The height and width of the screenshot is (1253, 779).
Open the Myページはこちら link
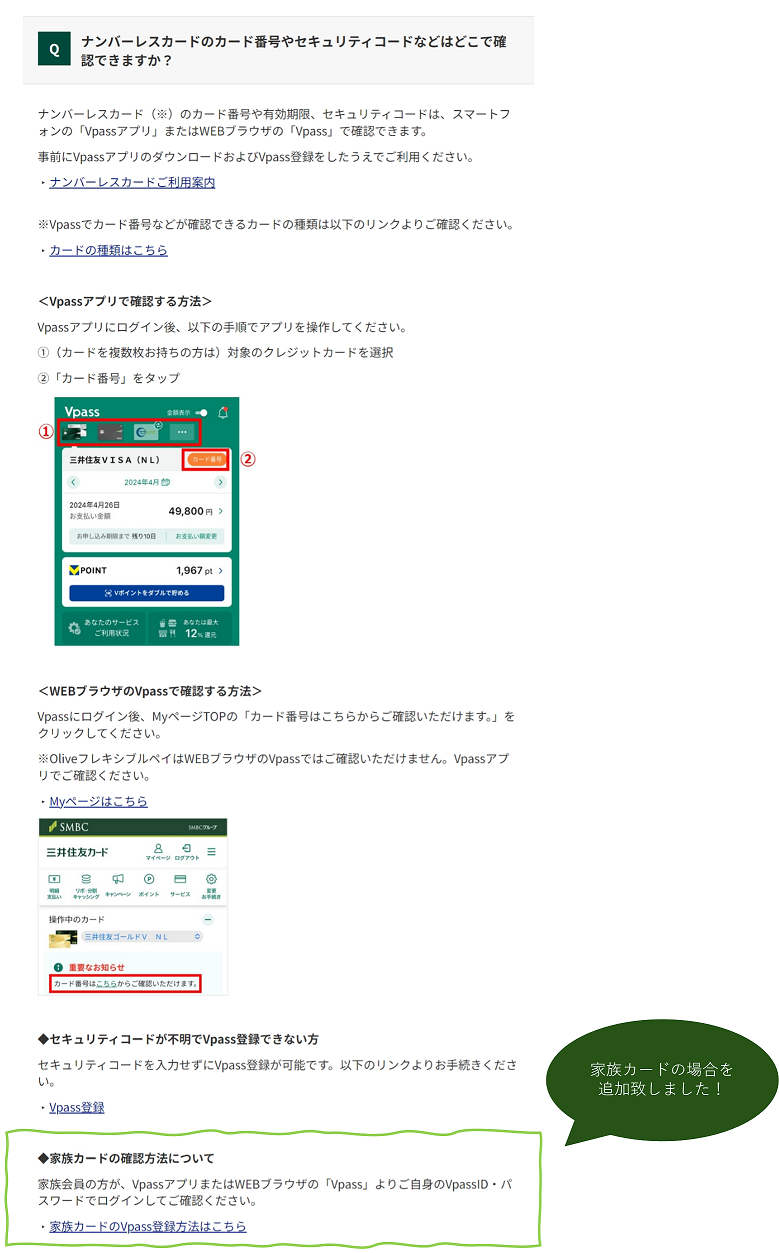(98, 801)
